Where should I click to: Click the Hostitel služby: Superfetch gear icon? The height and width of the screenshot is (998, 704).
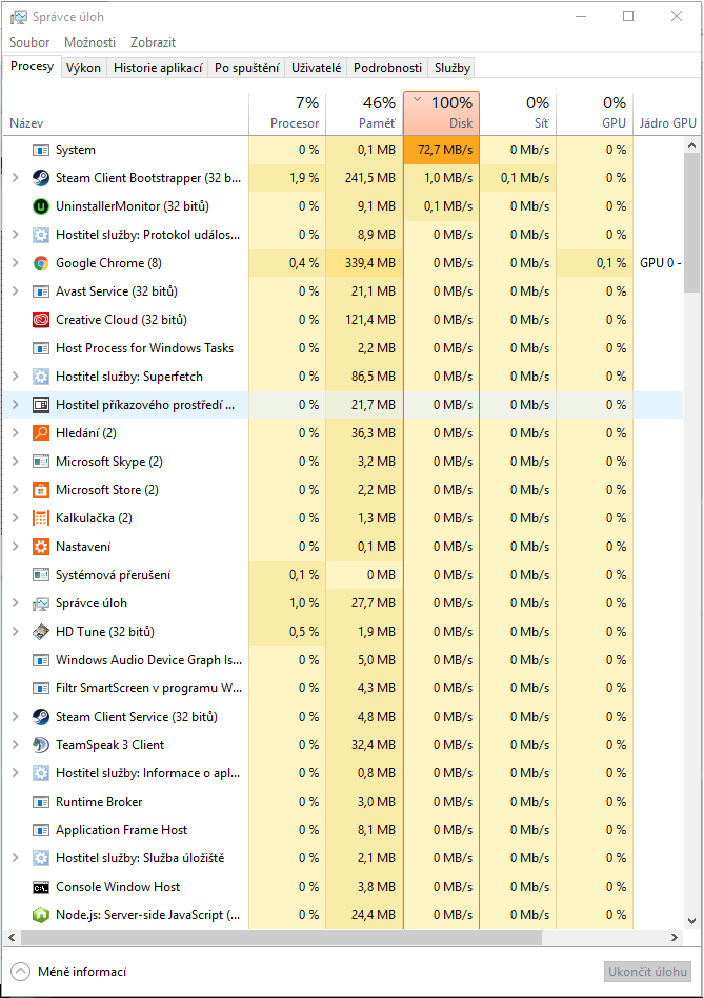tap(41, 376)
